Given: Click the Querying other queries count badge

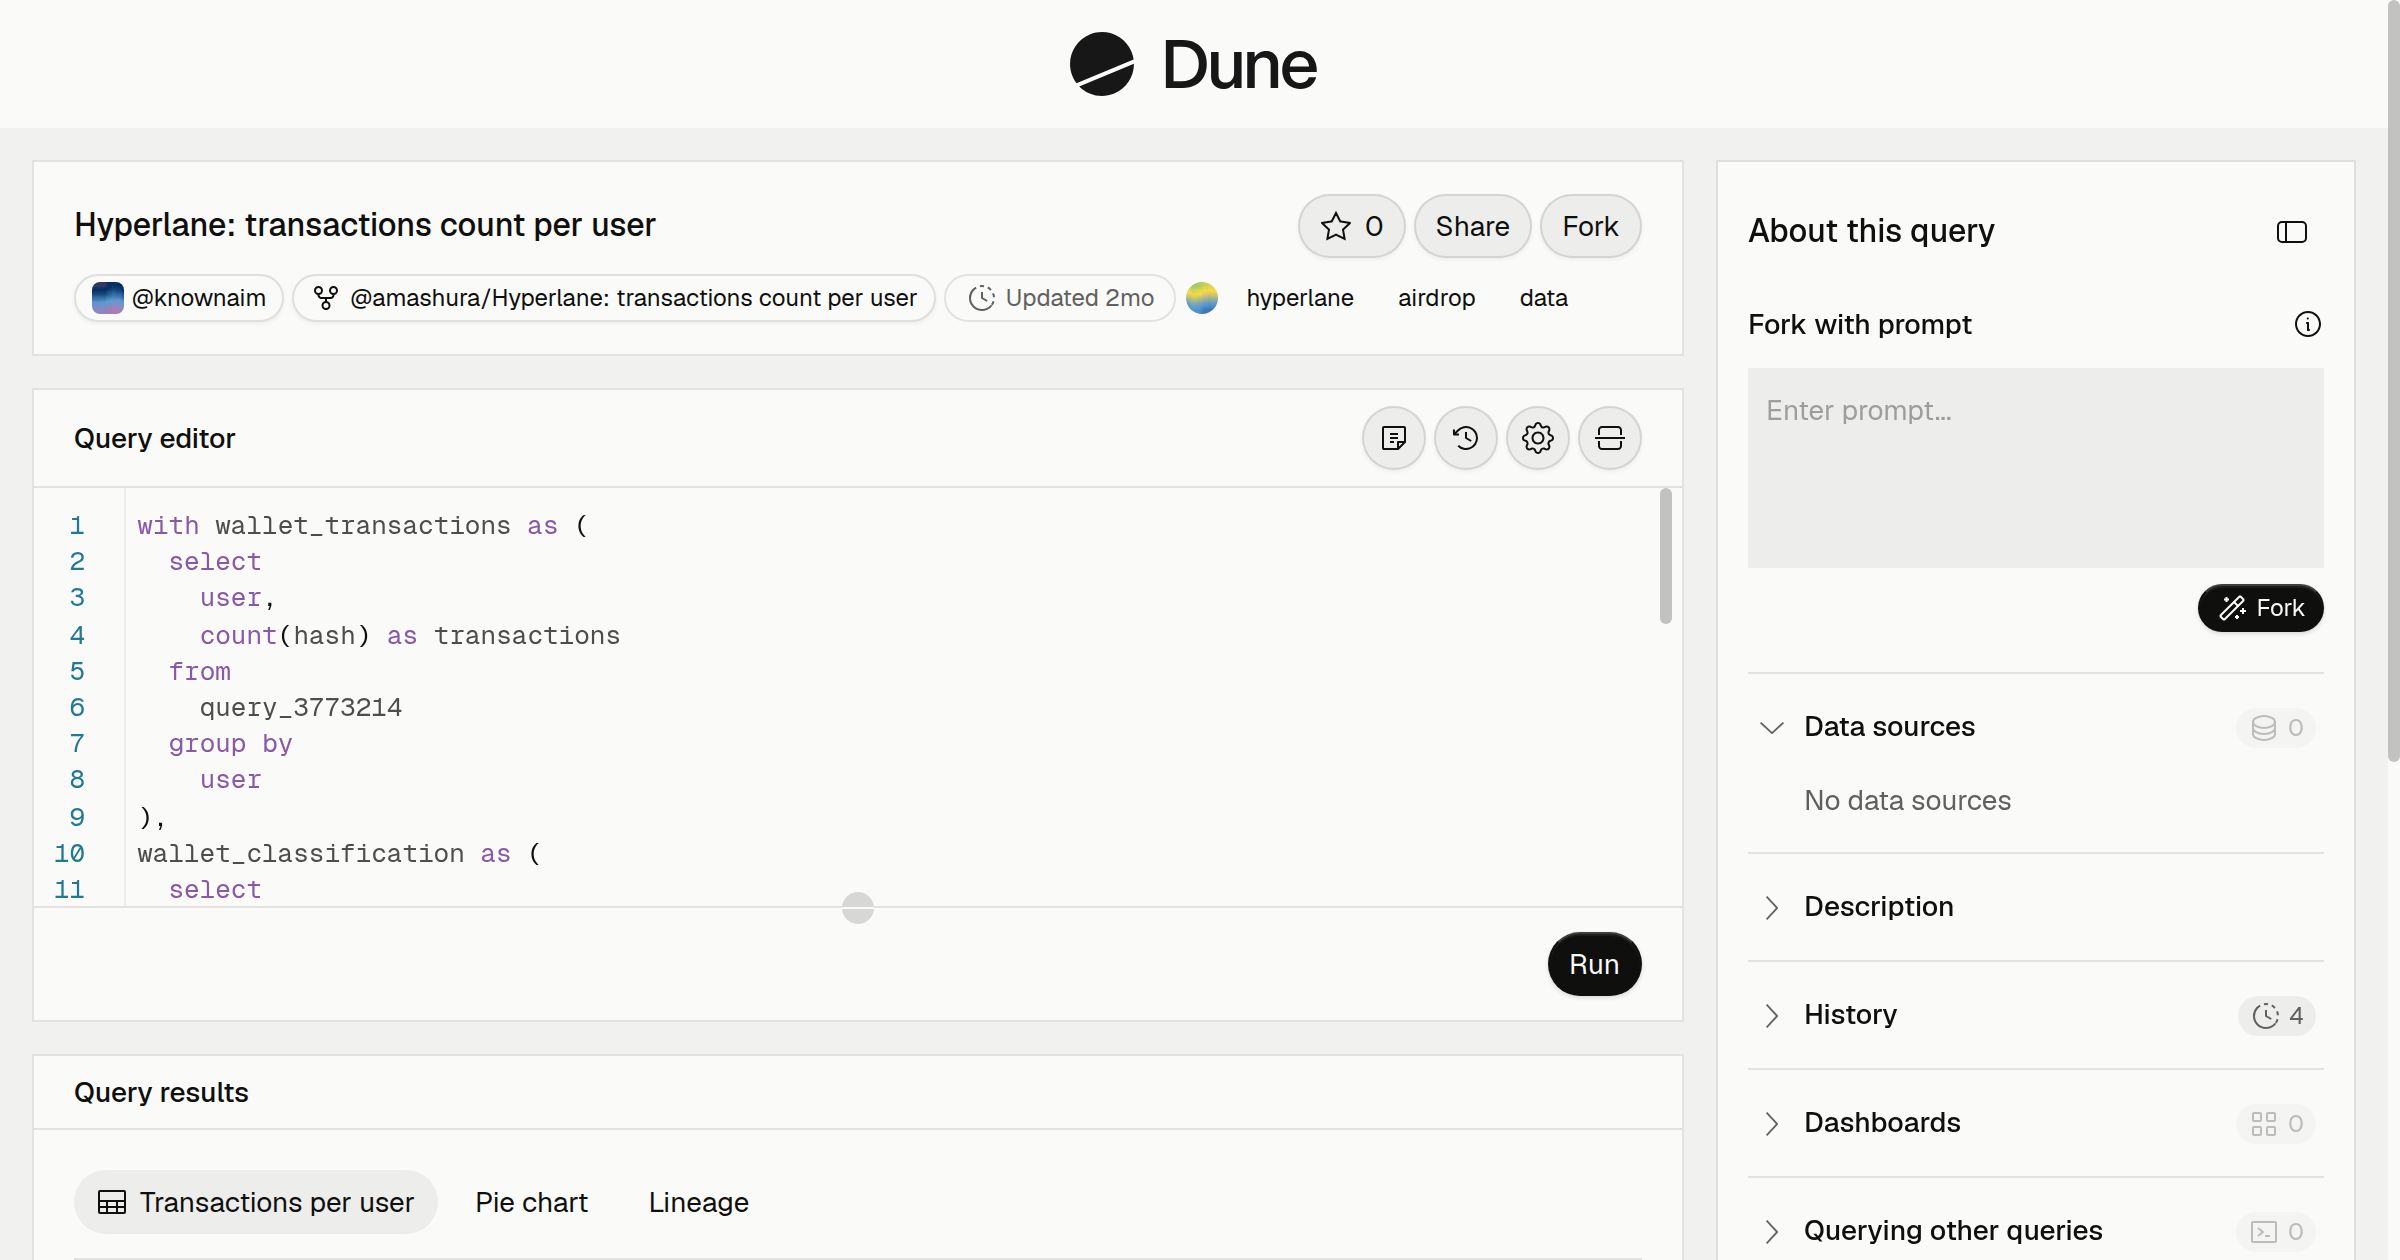Looking at the screenshot, I should [x=2276, y=1232].
